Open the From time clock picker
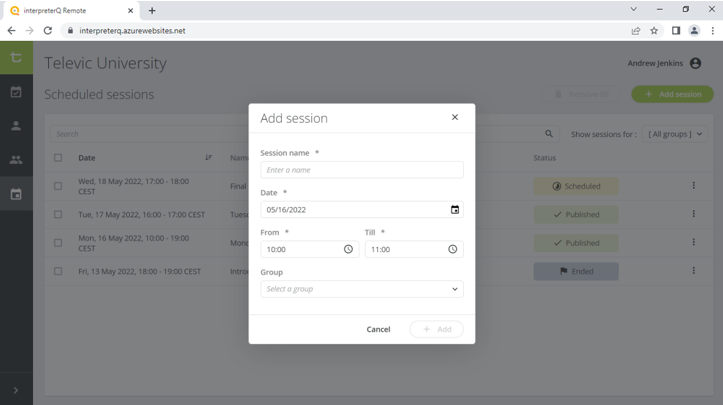 click(x=348, y=249)
